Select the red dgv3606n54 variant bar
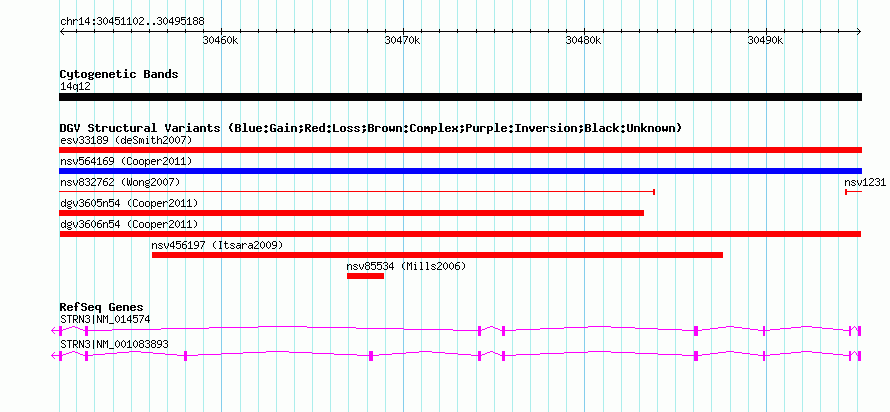890x412 pixels. (x=460, y=234)
